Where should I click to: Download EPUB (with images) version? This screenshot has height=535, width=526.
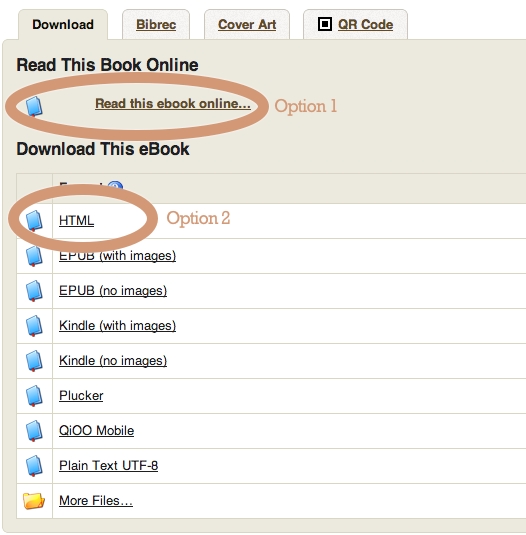pyautogui.click(x=117, y=256)
